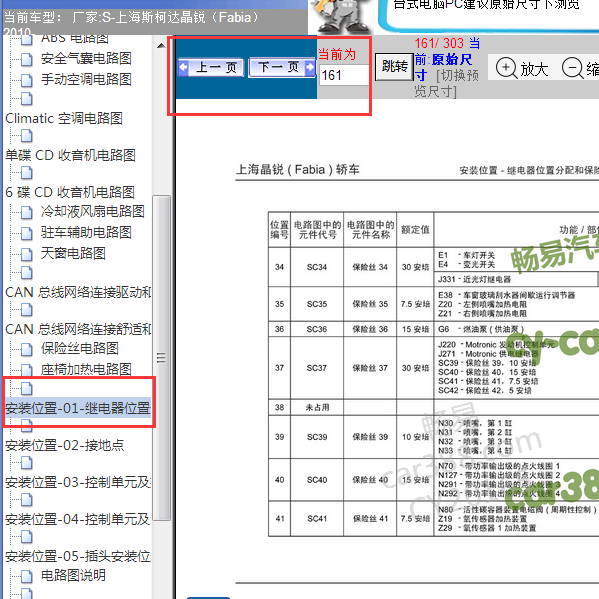Select CAN 总线网络连接舒适 entry

coord(78,329)
